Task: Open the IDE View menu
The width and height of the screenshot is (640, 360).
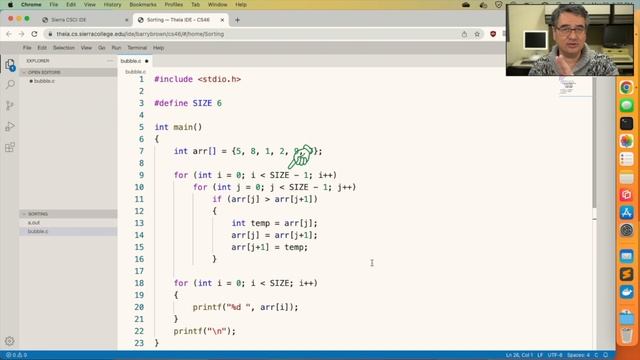Action: click(86, 48)
